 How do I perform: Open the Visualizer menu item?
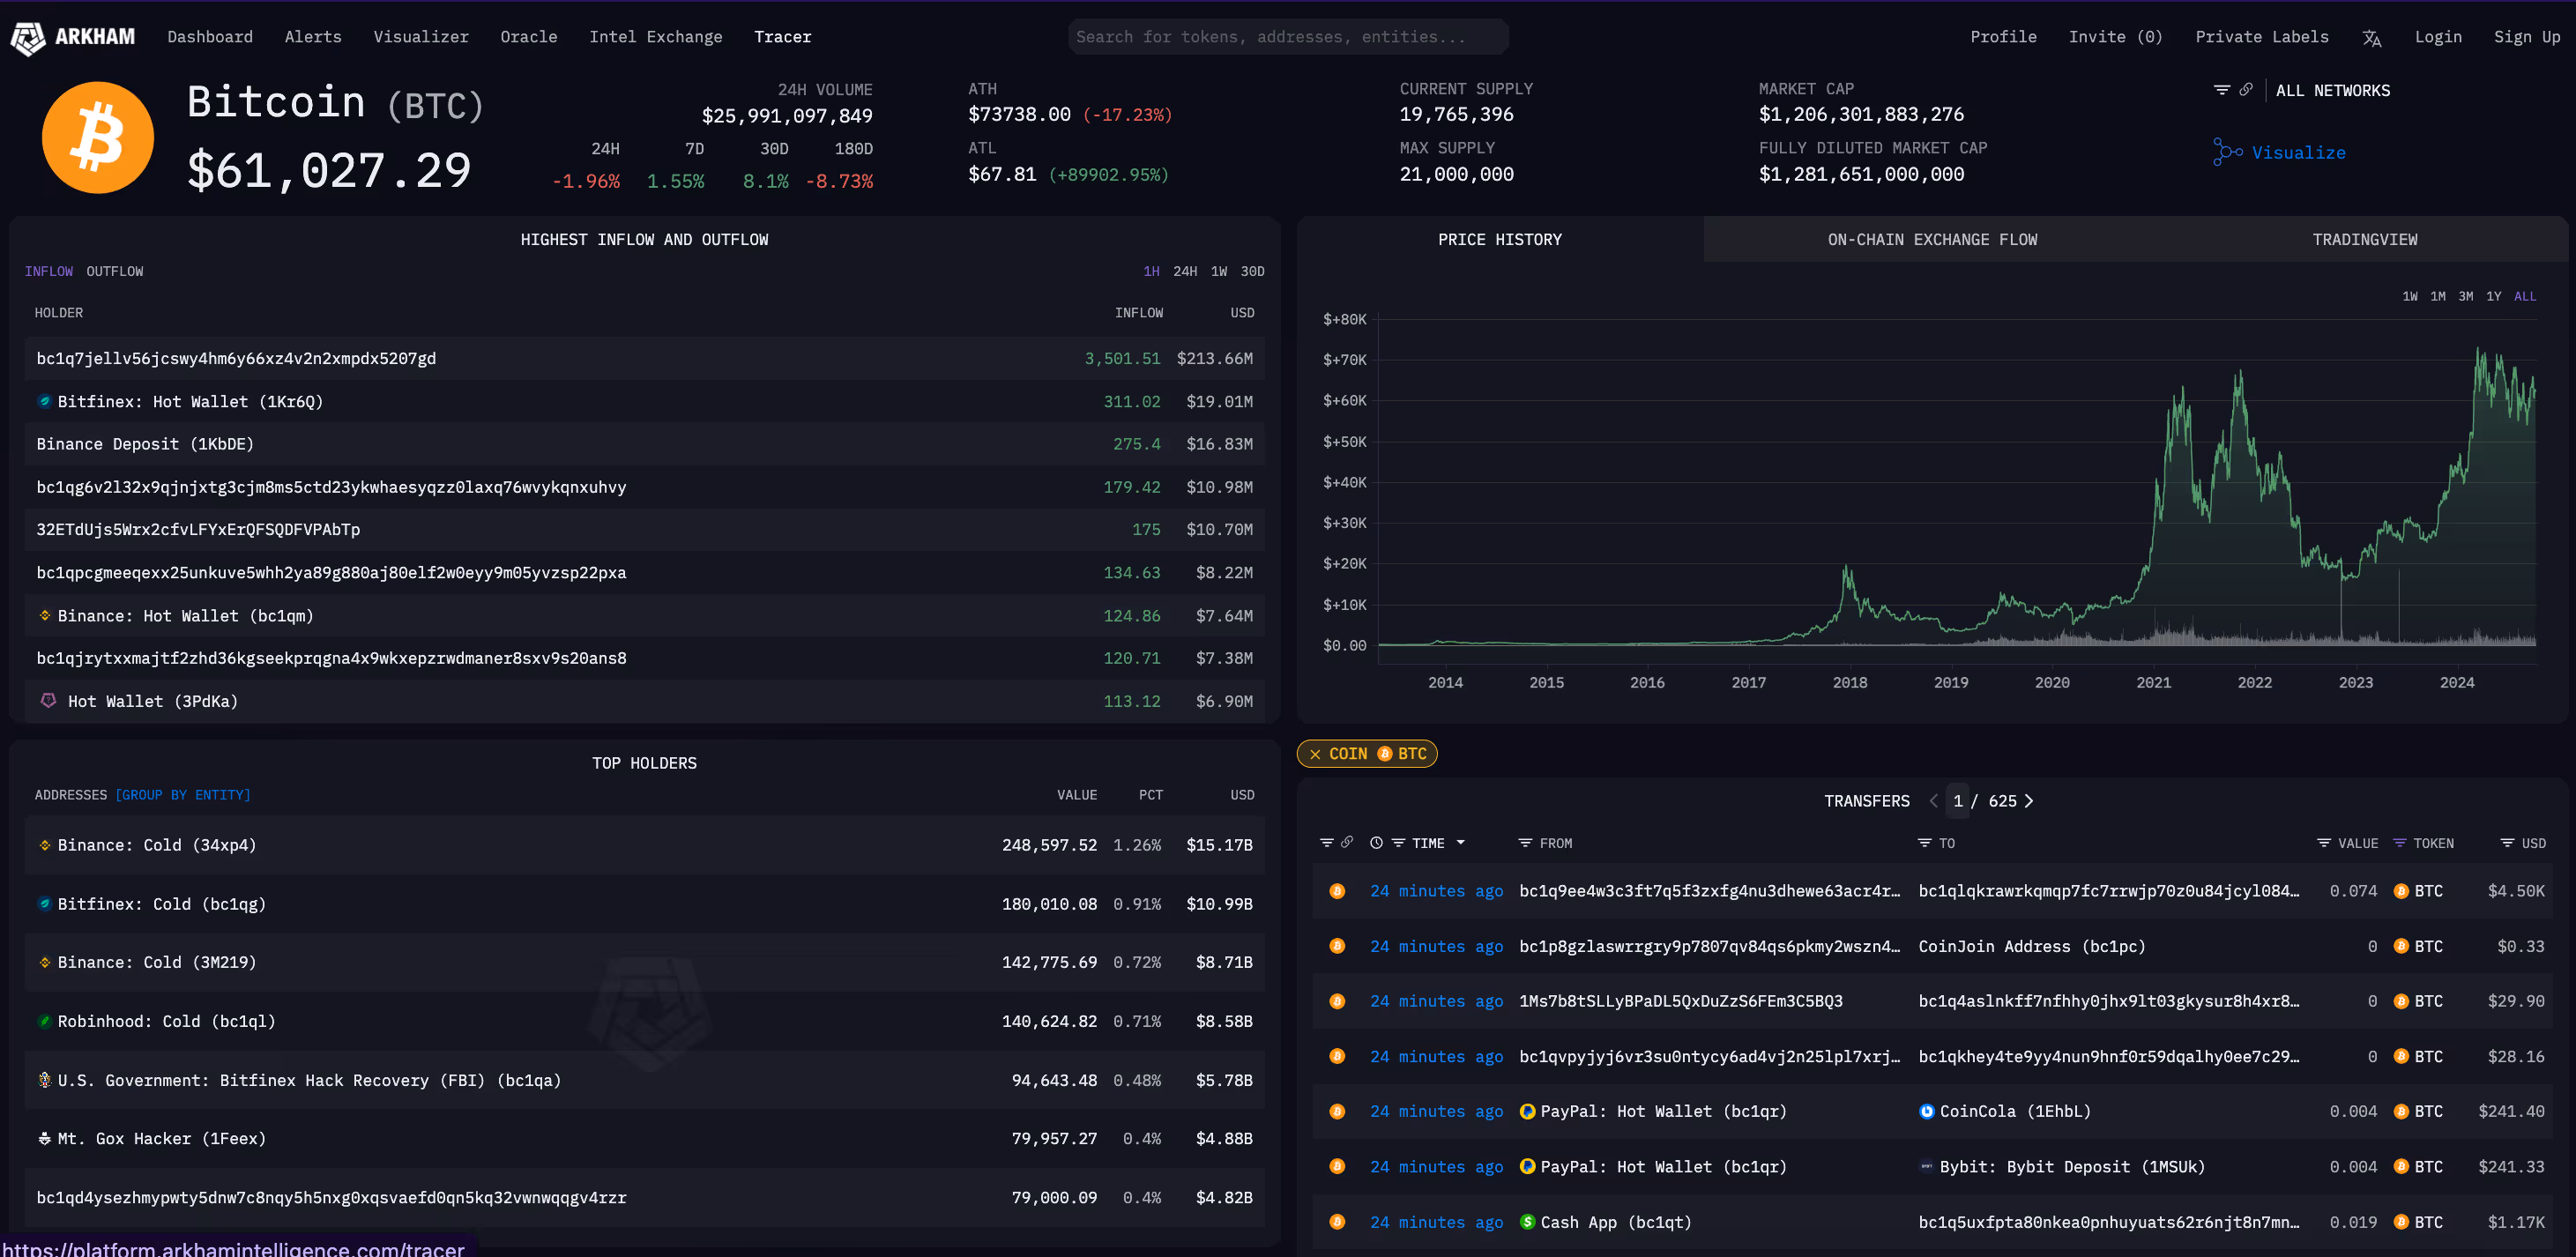pos(420,37)
